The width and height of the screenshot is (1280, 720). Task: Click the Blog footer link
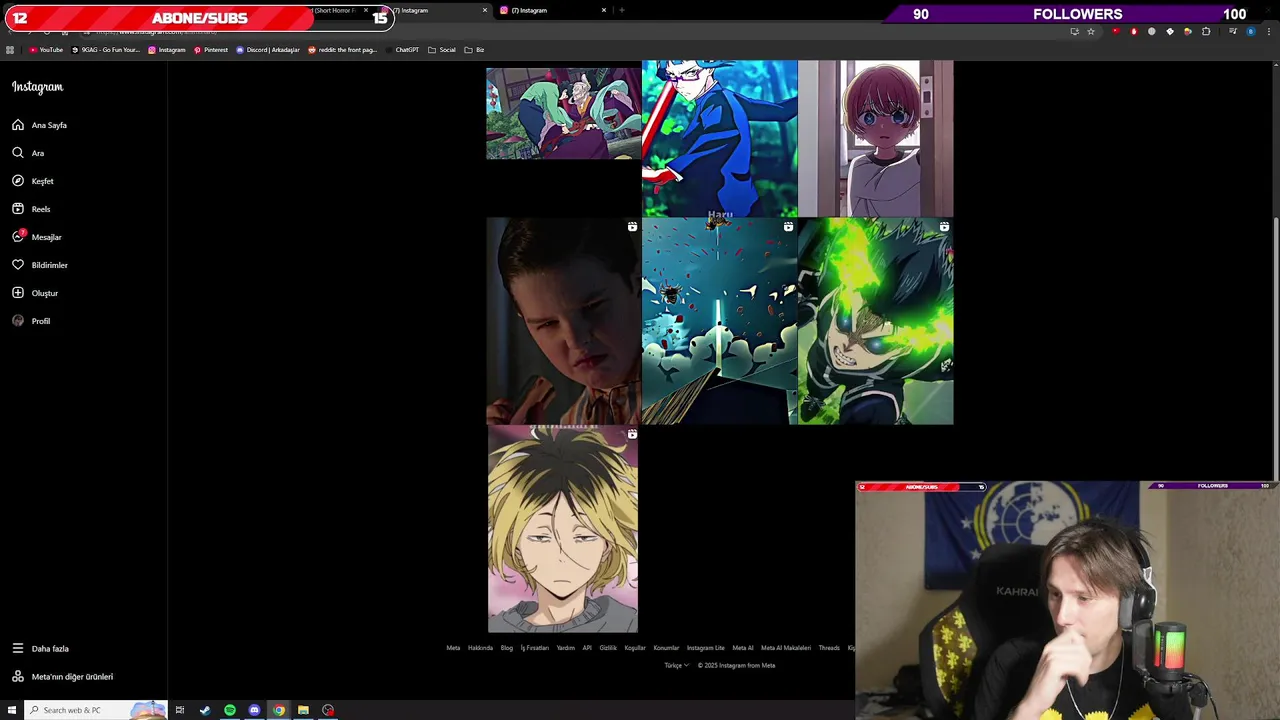point(507,648)
